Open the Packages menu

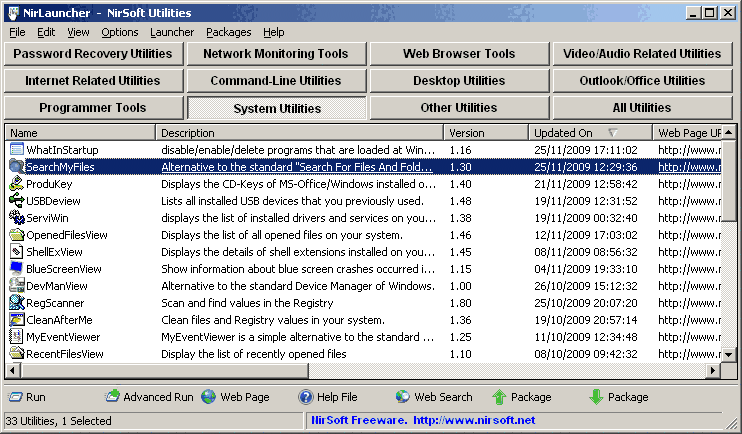(x=229, y=32)
